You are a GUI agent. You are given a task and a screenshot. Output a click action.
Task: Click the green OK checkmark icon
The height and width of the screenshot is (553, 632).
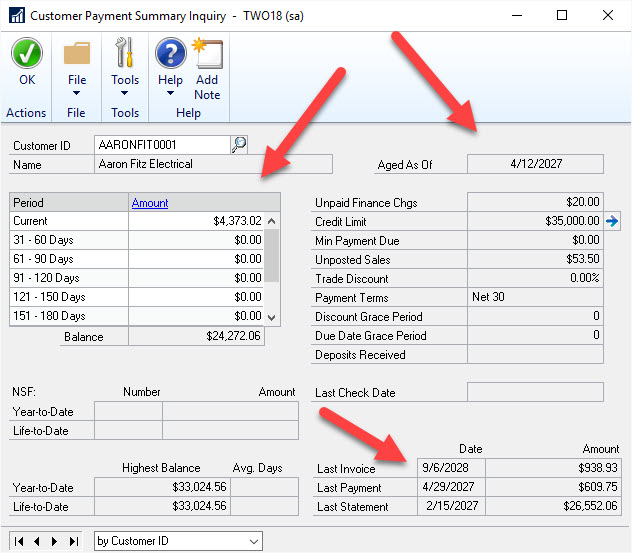26,54
